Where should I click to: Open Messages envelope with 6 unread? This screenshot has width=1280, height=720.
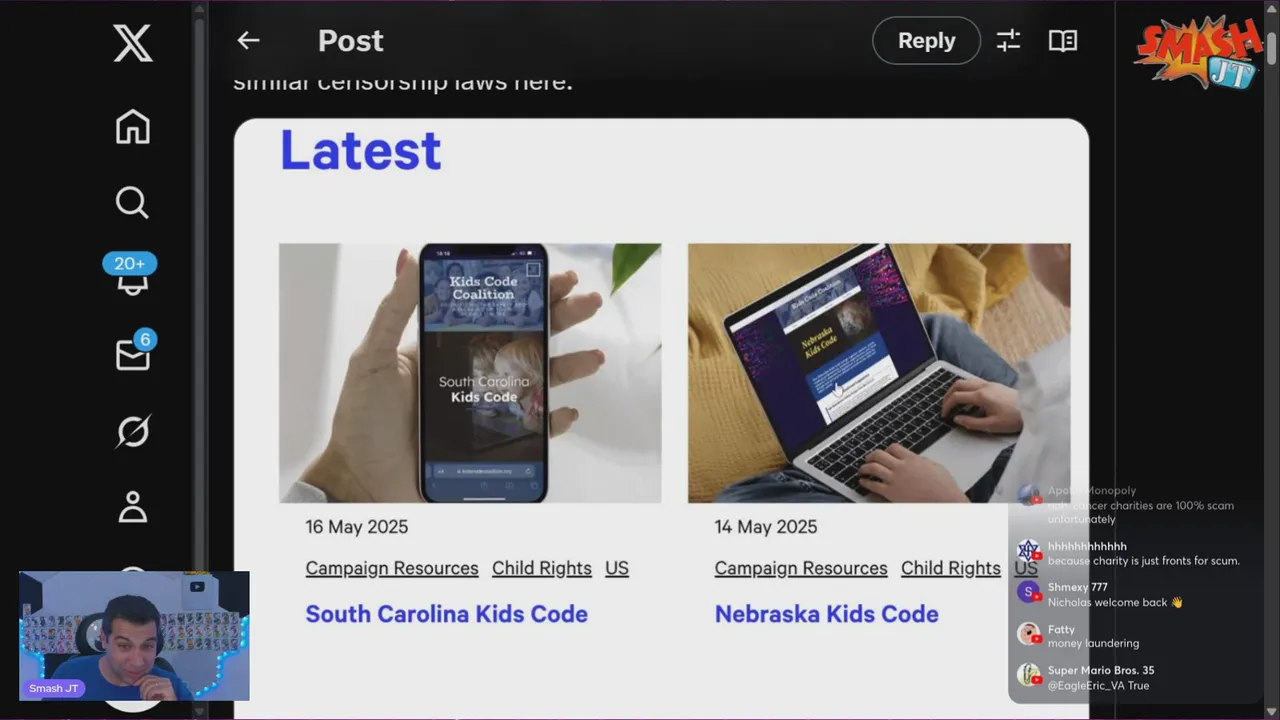click(133, 351)
